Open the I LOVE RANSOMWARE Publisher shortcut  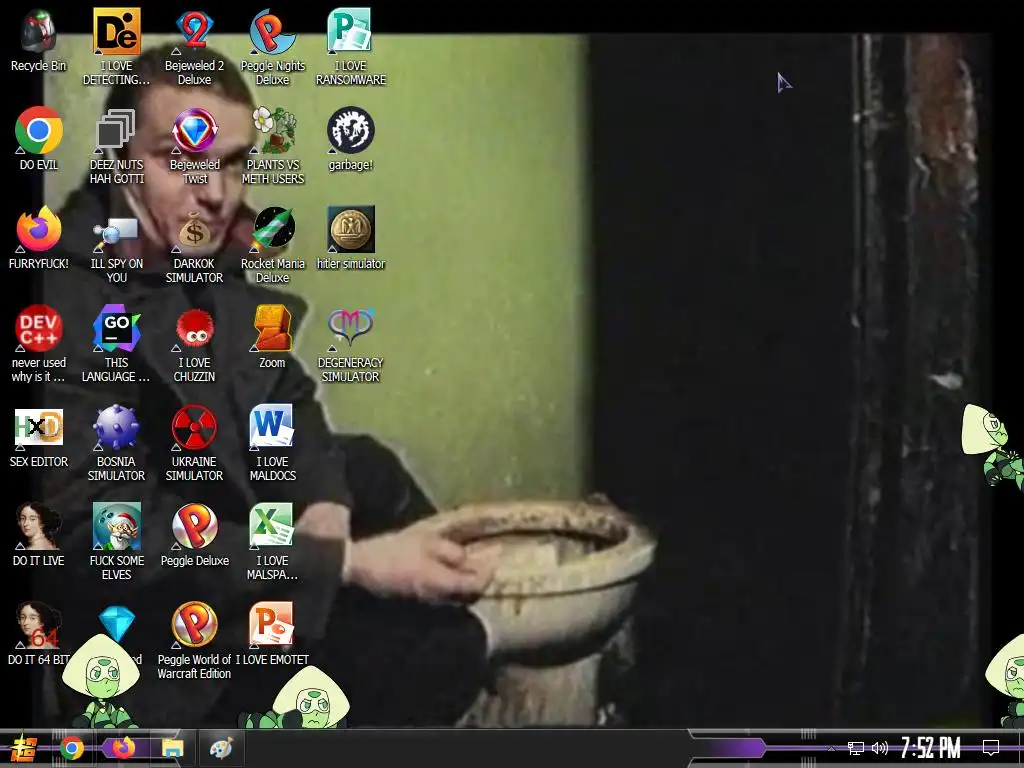351,47
